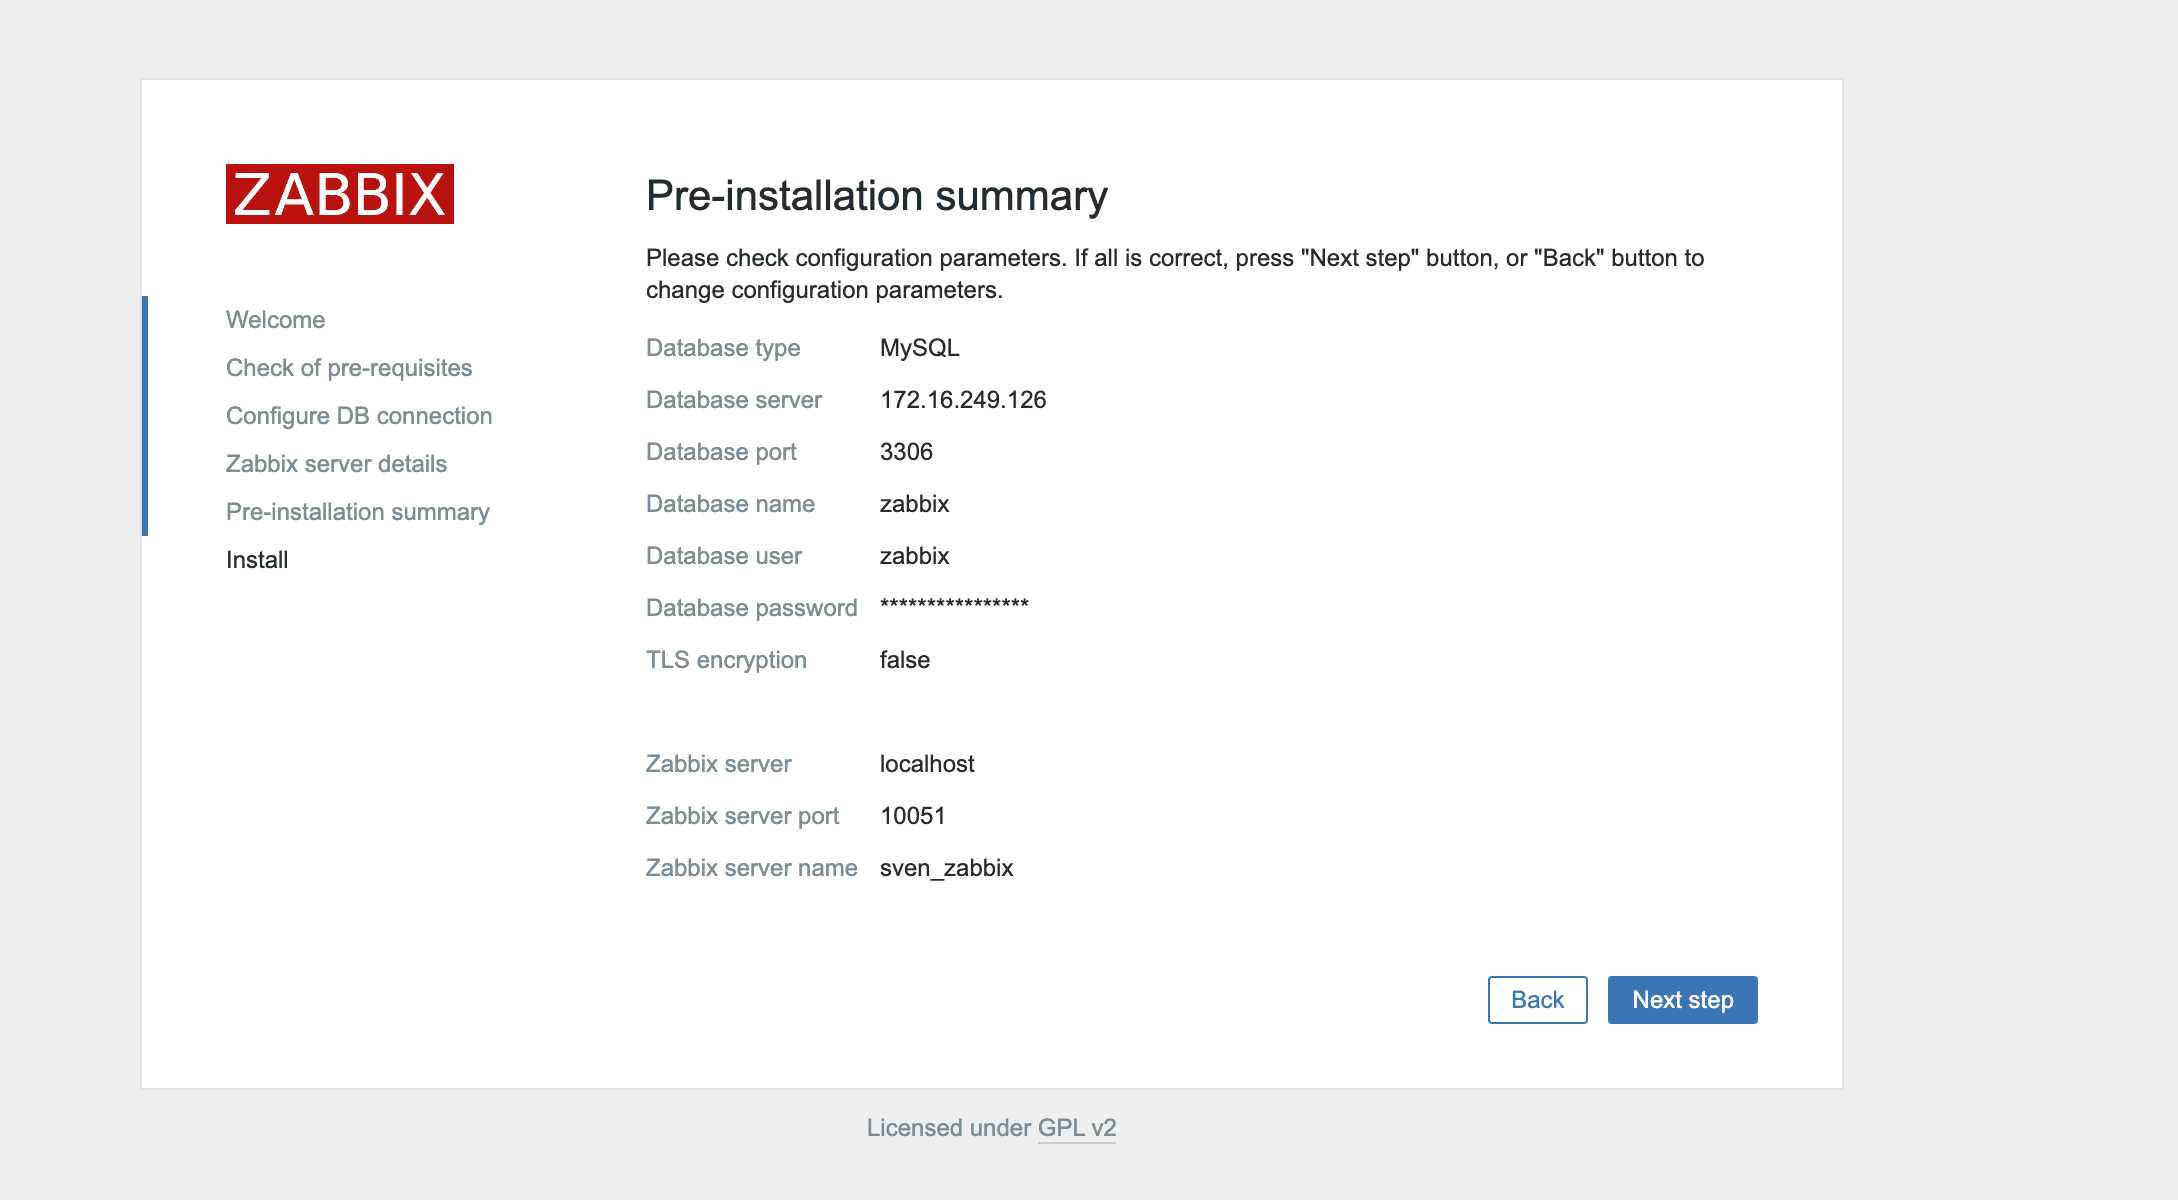Go to Zabbix server details step
2178x1200 pixels.
coord(336,464)
